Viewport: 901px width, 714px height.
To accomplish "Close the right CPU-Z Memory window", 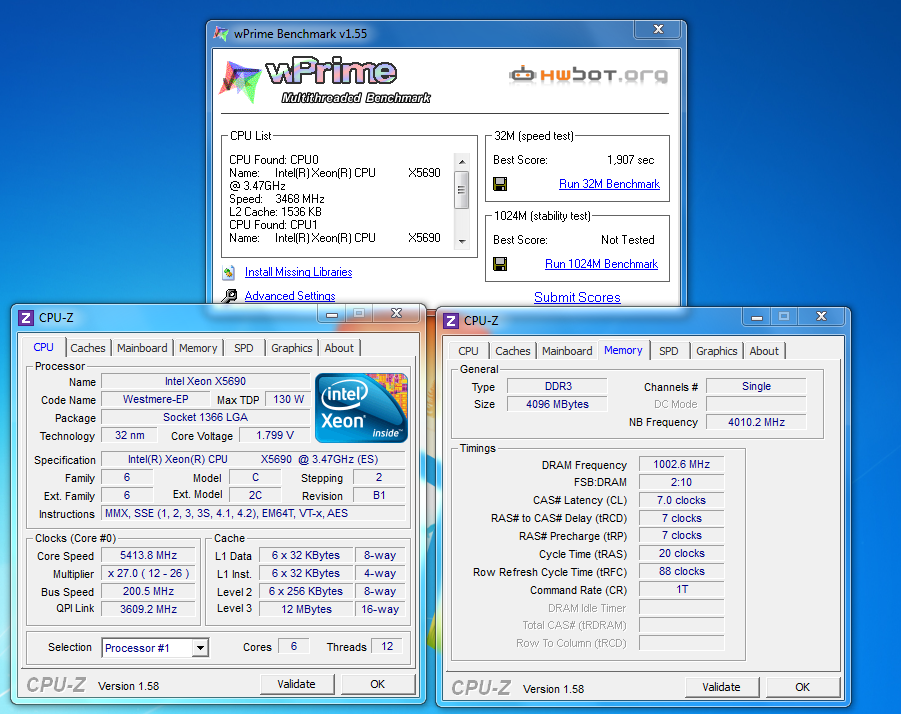I will pos(822,316).
